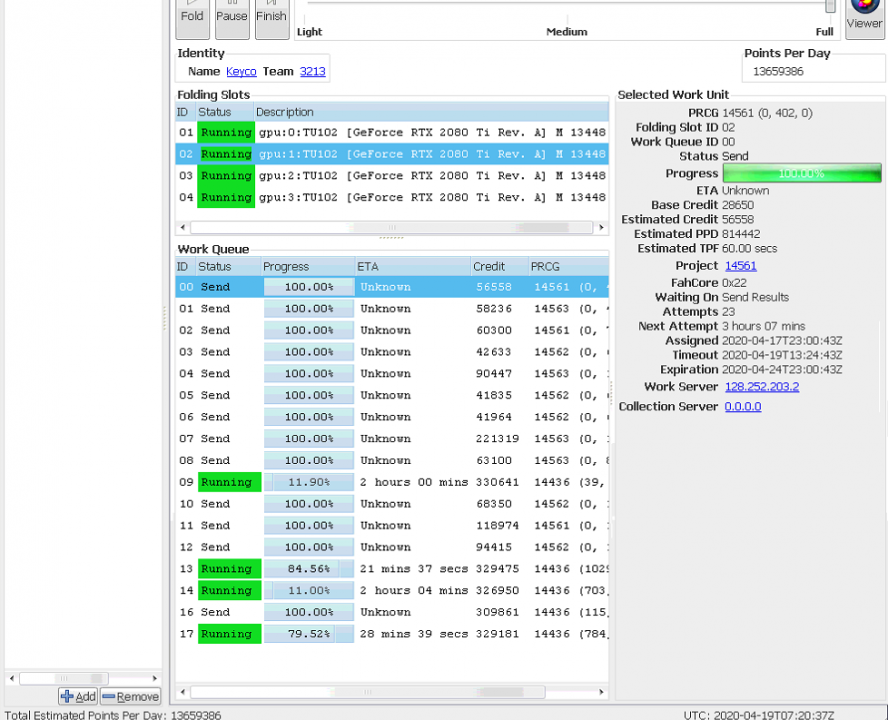
Task: Select running work queue row 17 at 79.52%
Action: tap(392, 634)
